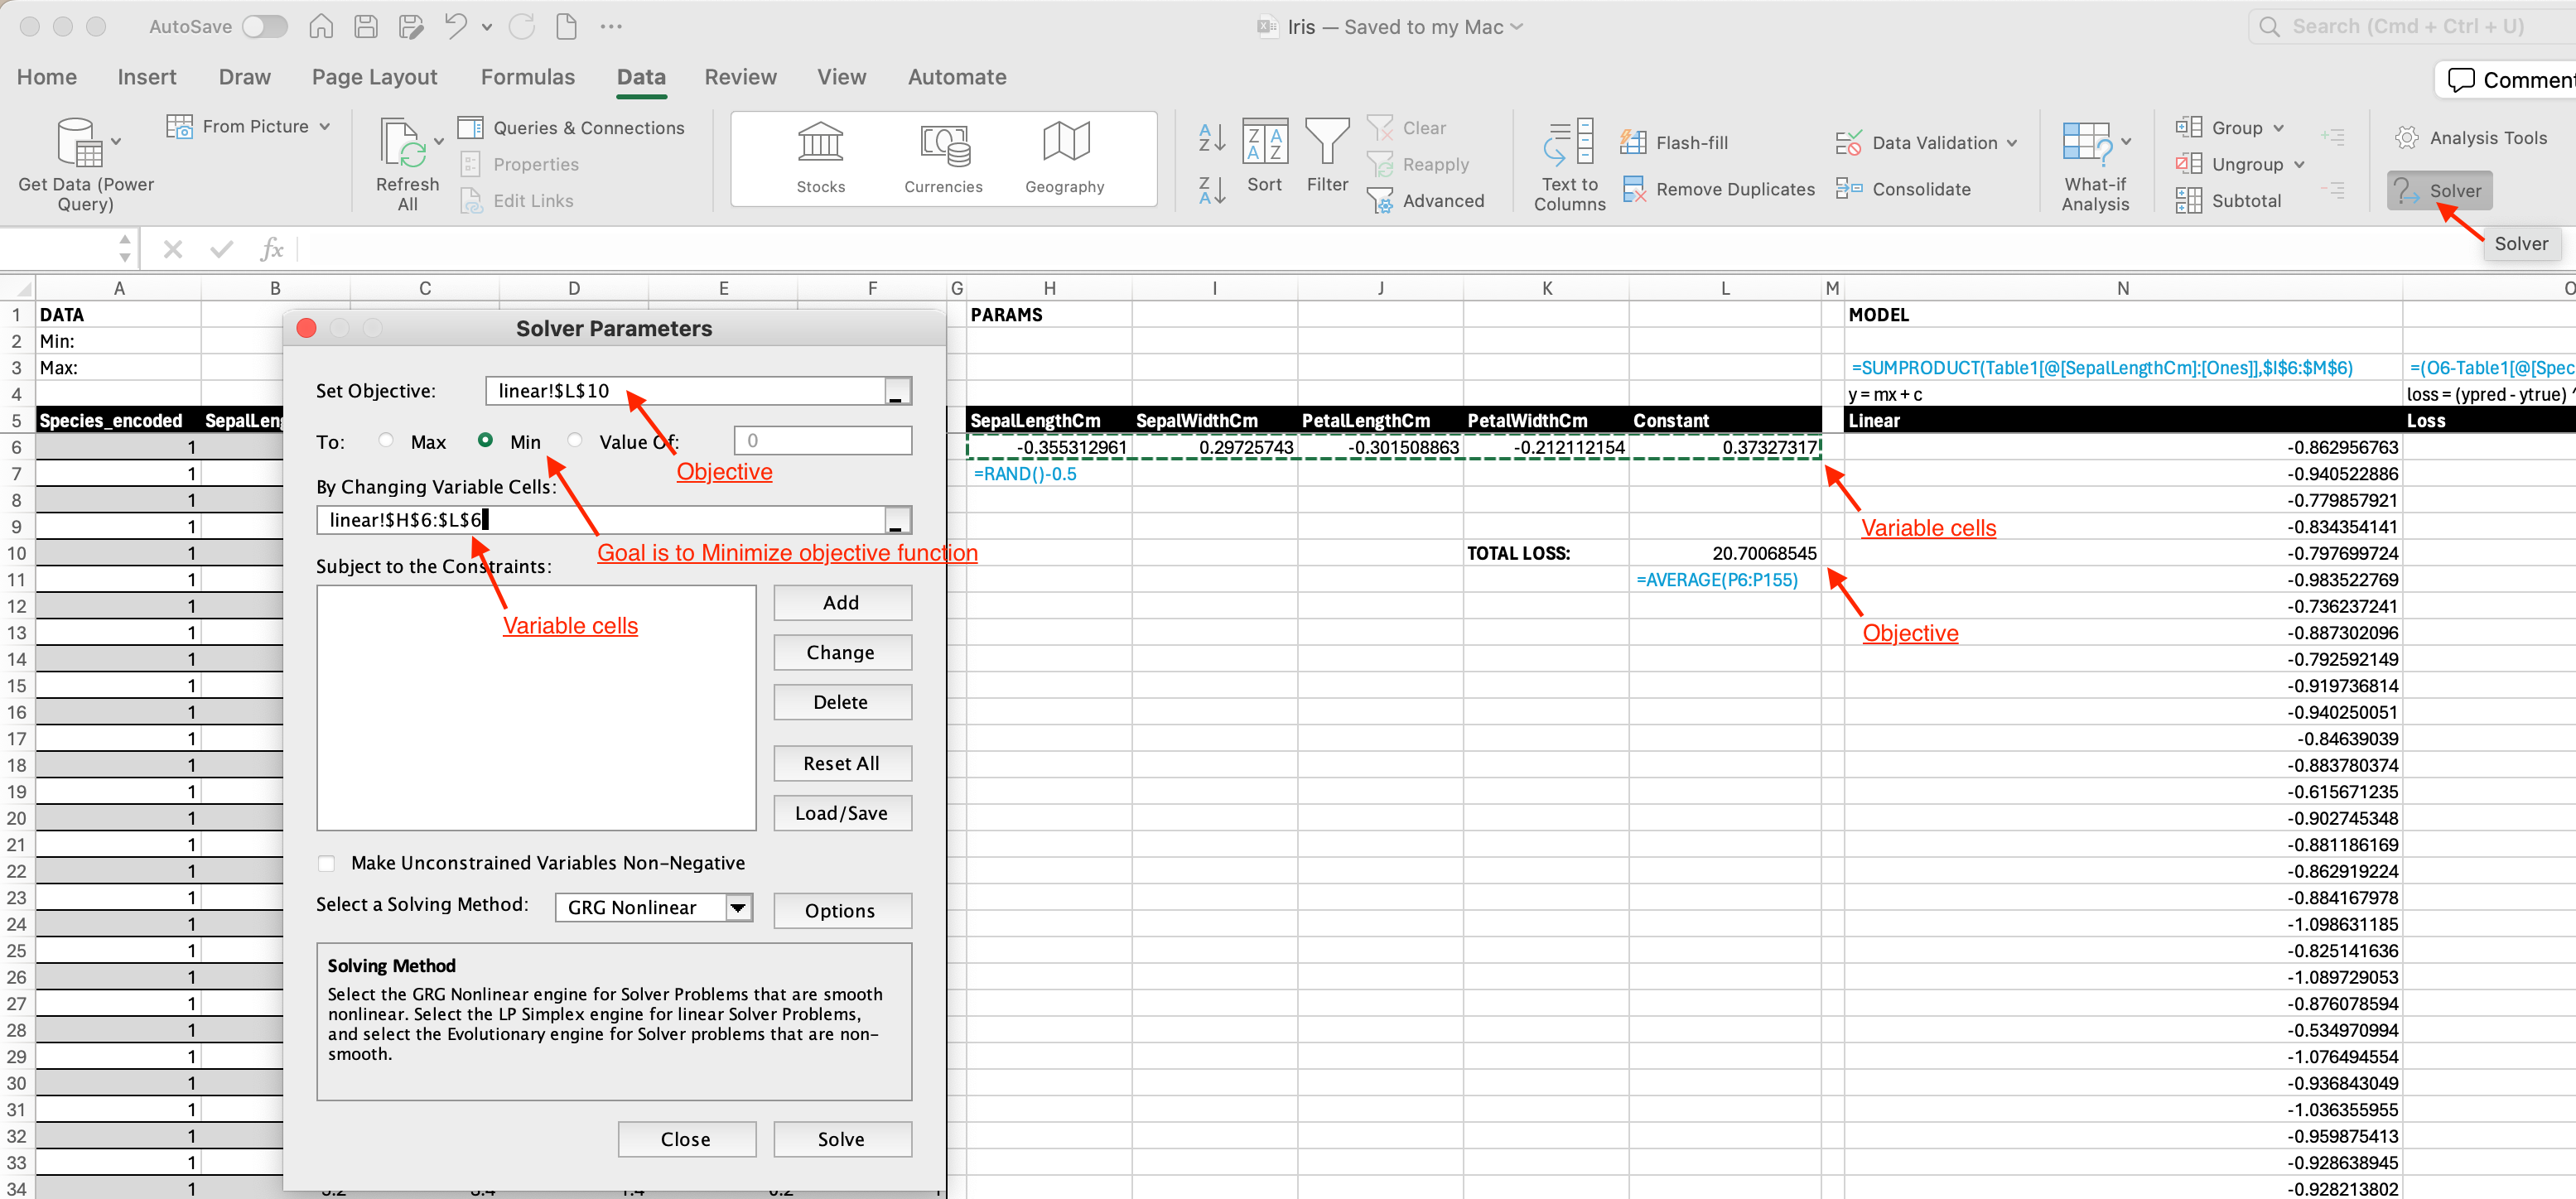Sort ascending A to Z icon
Image resolution: width=2576 pixels, height=1199 pixels.
1211,137
